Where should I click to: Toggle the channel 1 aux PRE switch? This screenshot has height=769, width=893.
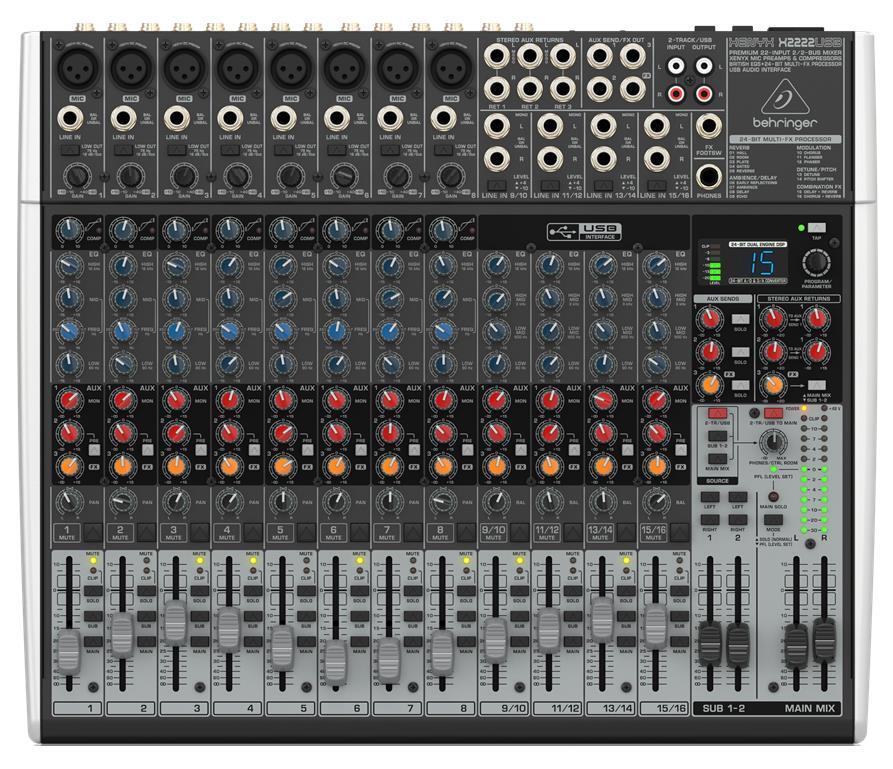tap(94, 449)
